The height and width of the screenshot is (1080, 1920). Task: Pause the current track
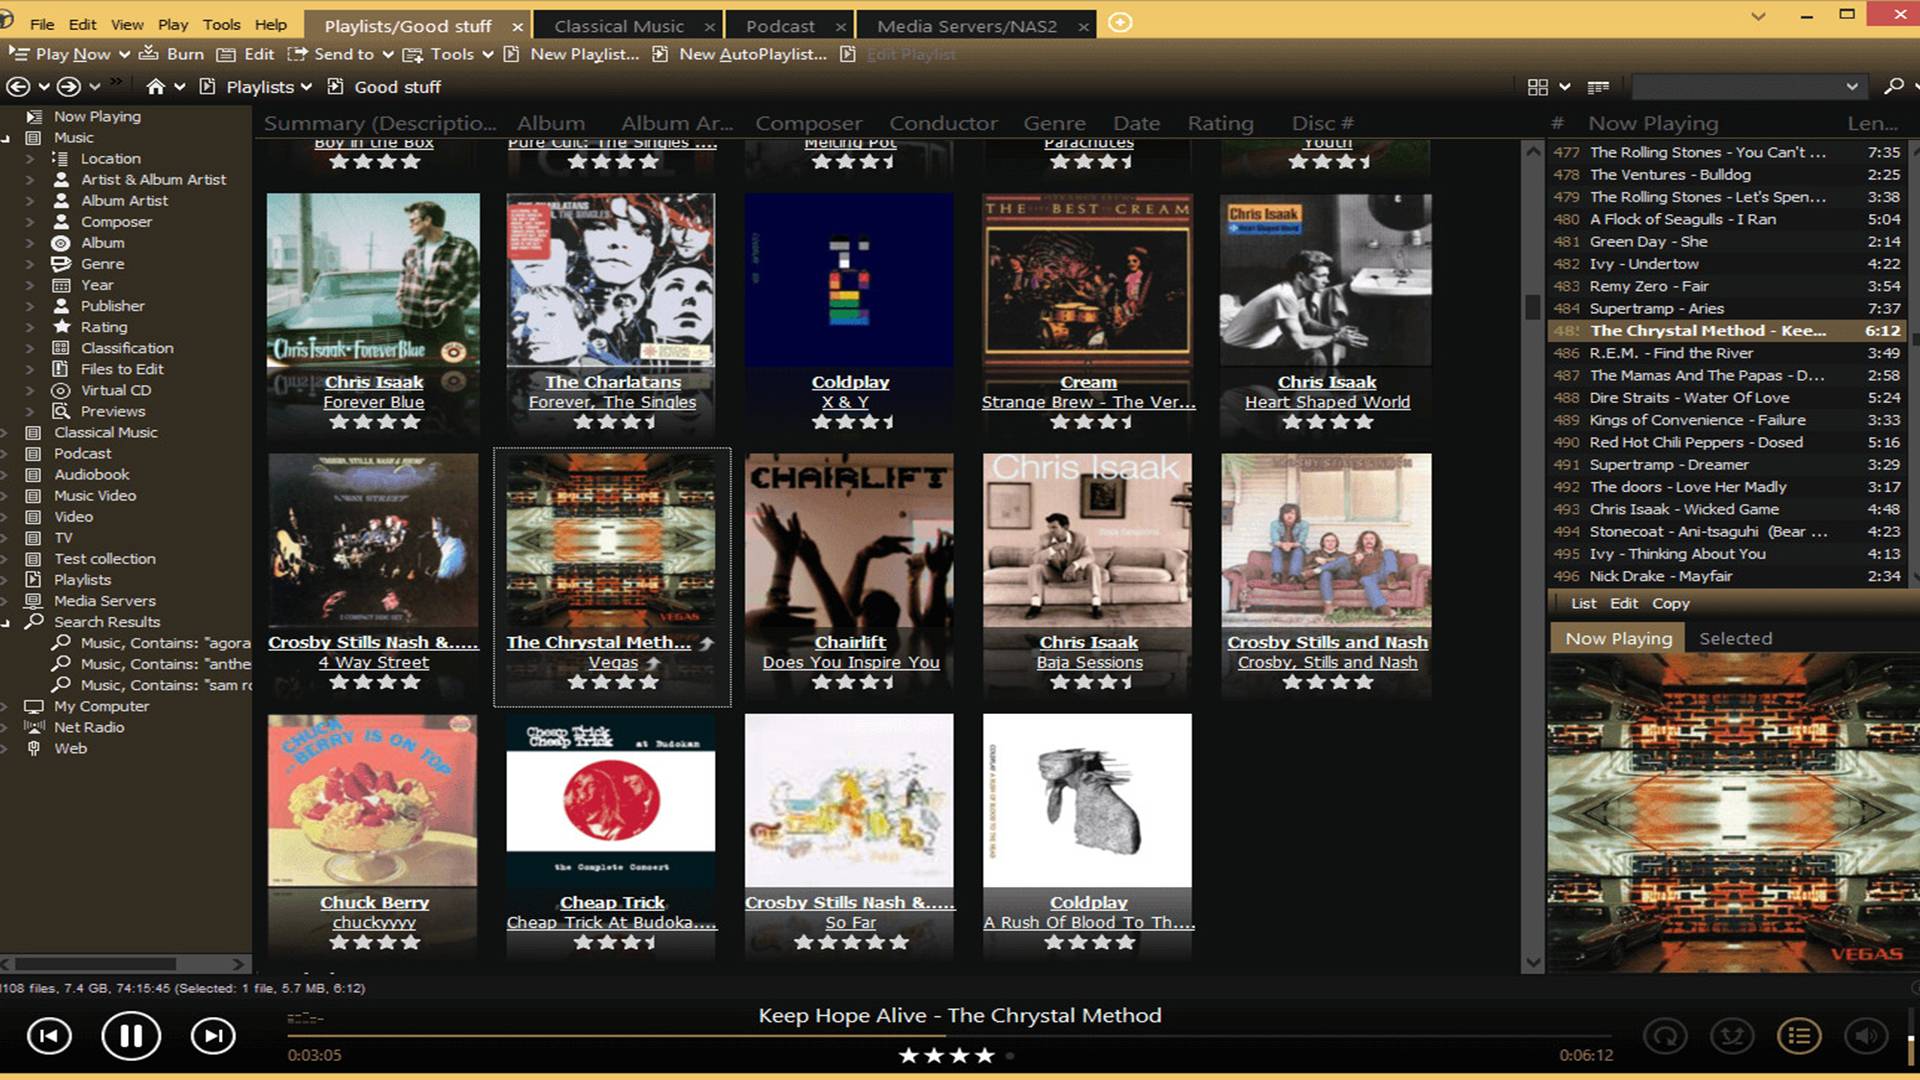pyautogui.click(x=131, y=1036)
